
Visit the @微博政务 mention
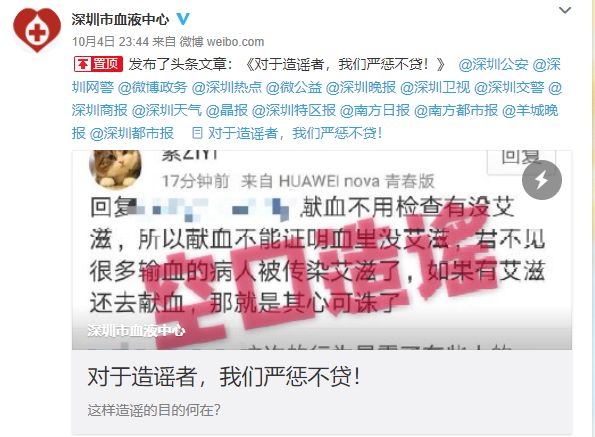tap(153, 88)
